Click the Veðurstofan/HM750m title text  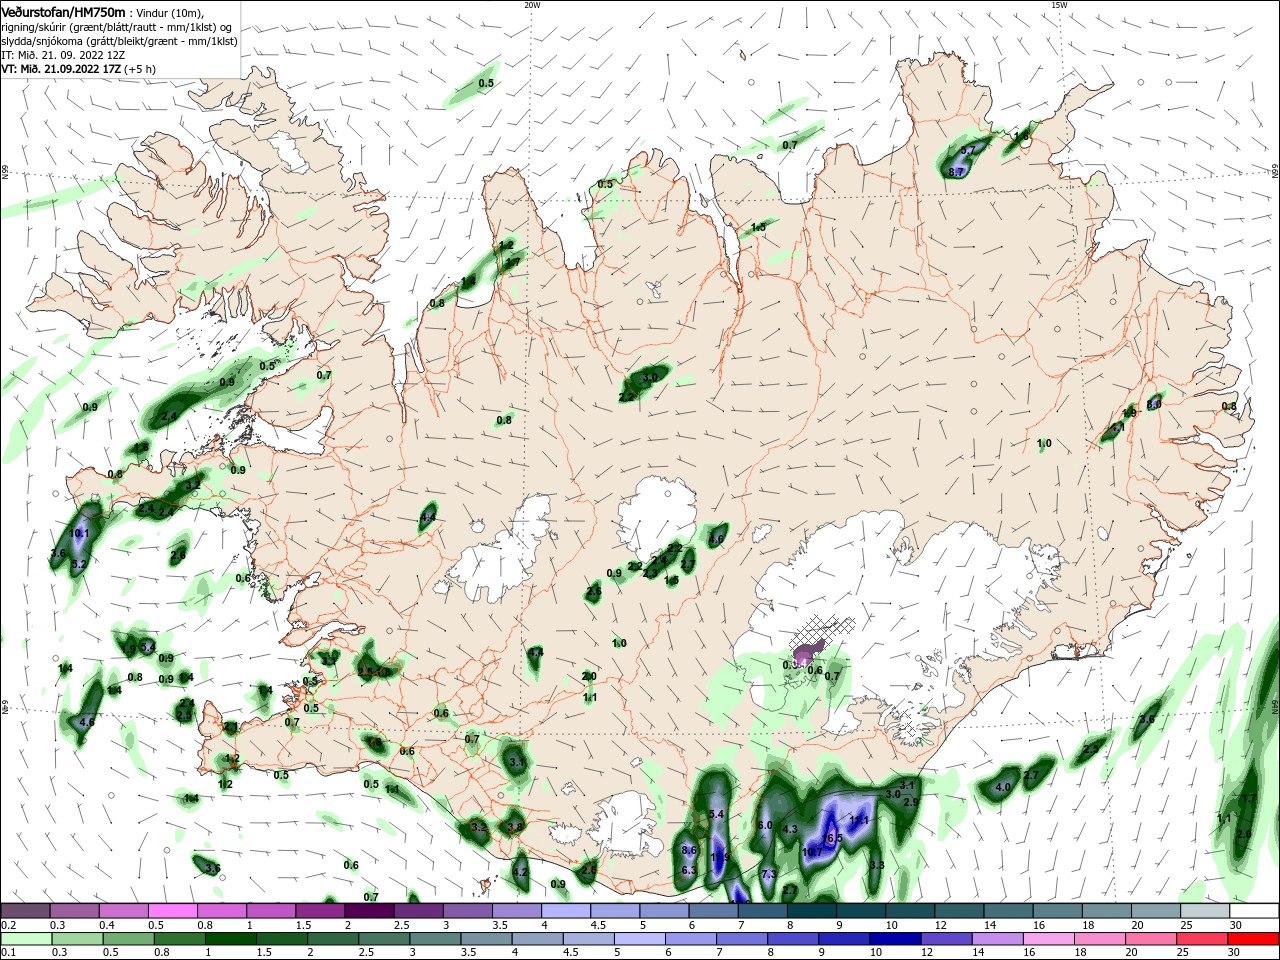pos(63,11)
